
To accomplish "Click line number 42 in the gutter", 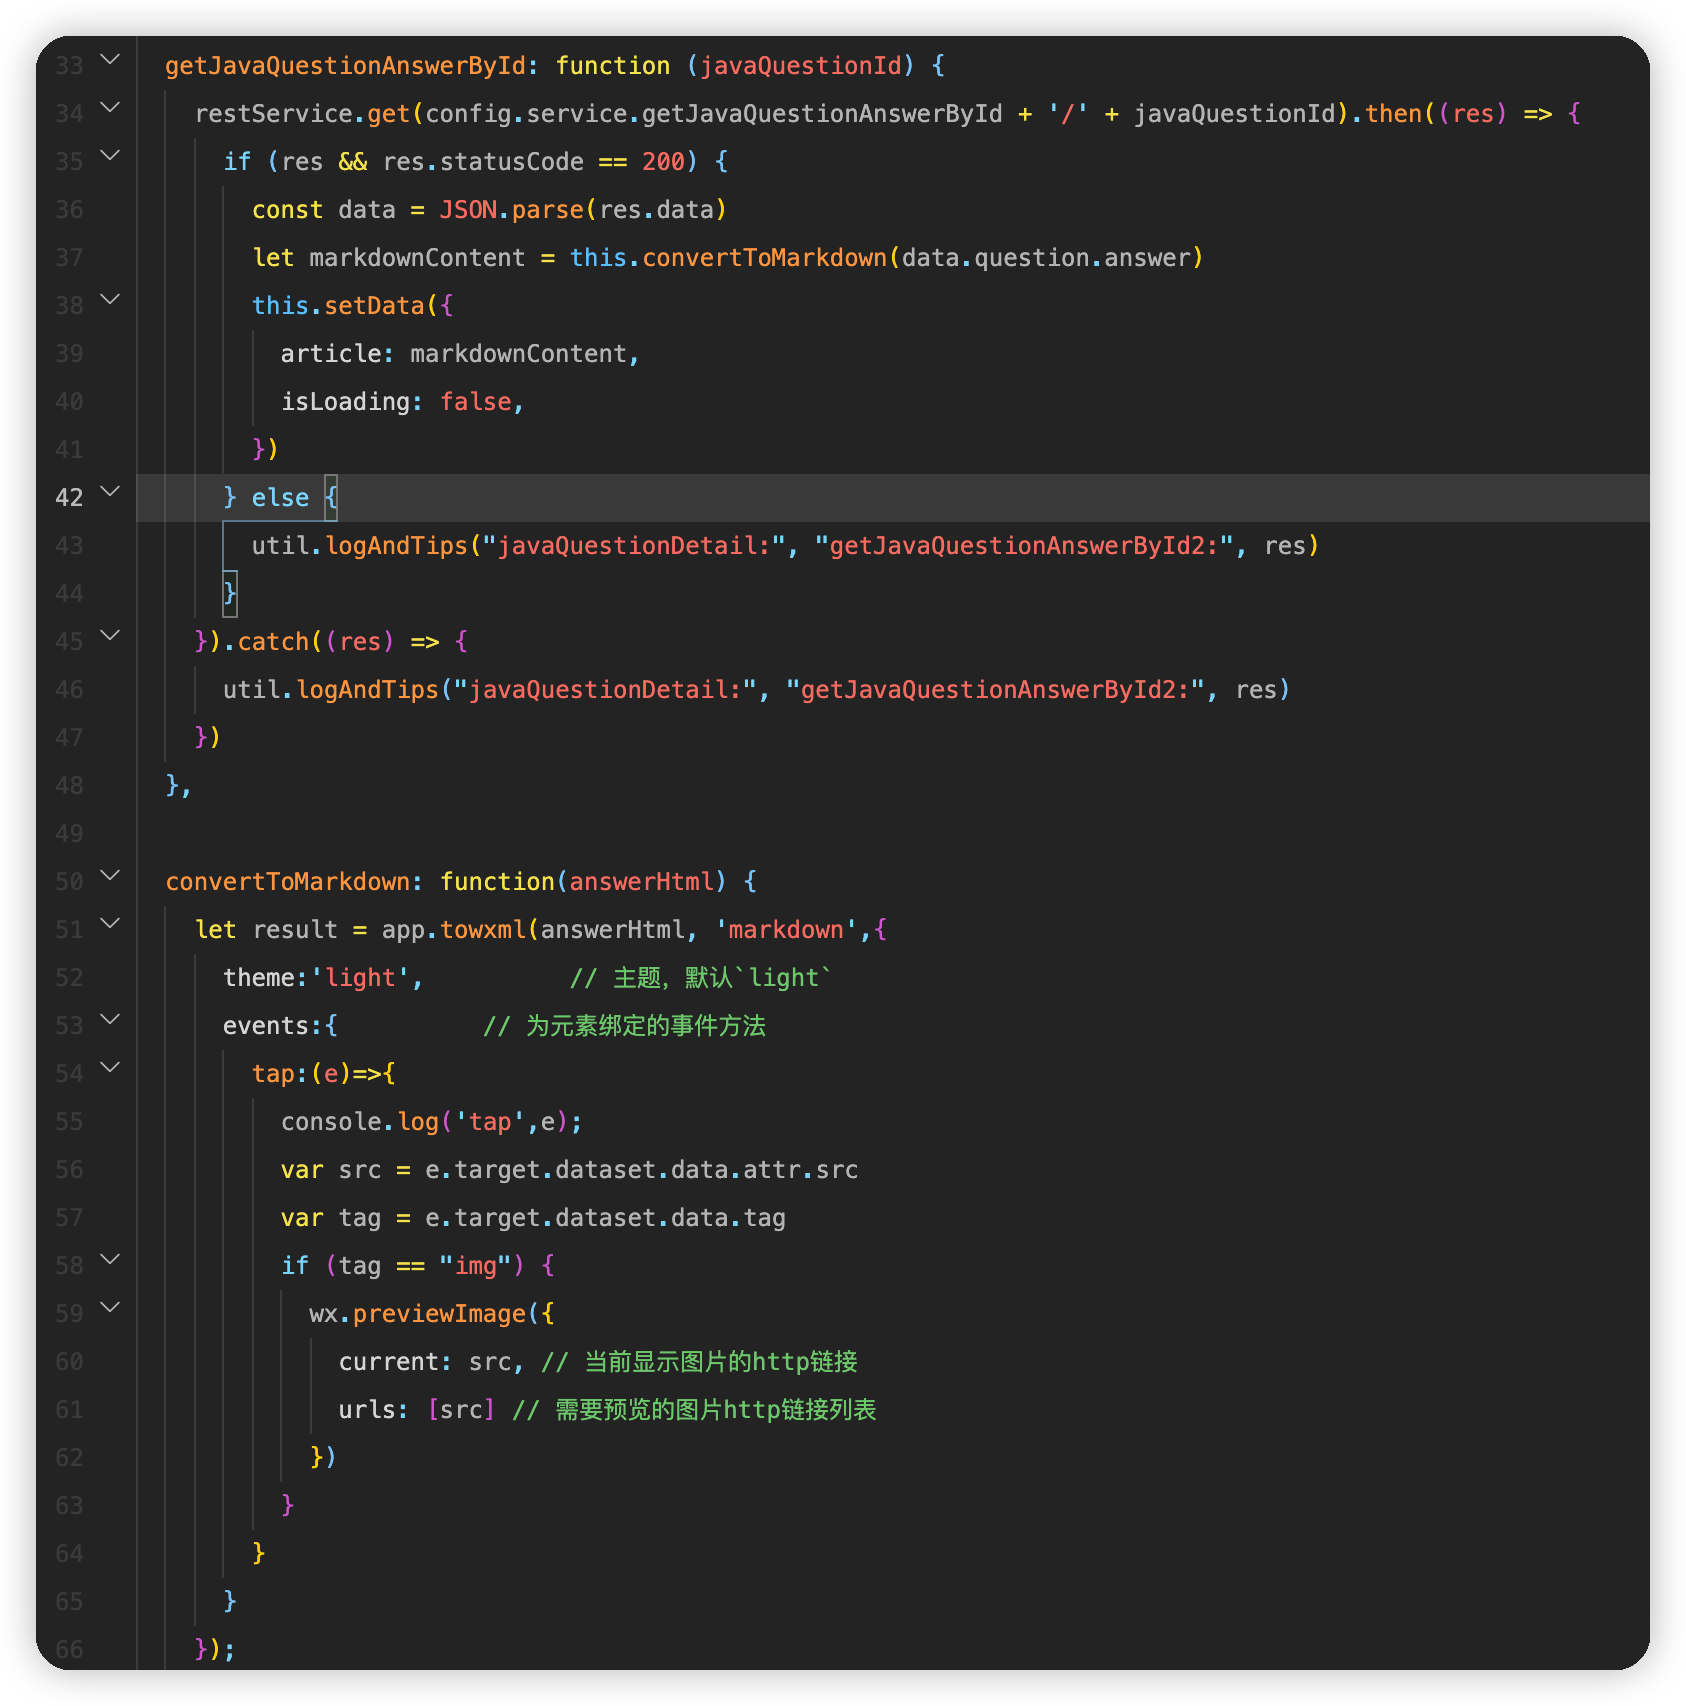I will [x=69, y=498].
